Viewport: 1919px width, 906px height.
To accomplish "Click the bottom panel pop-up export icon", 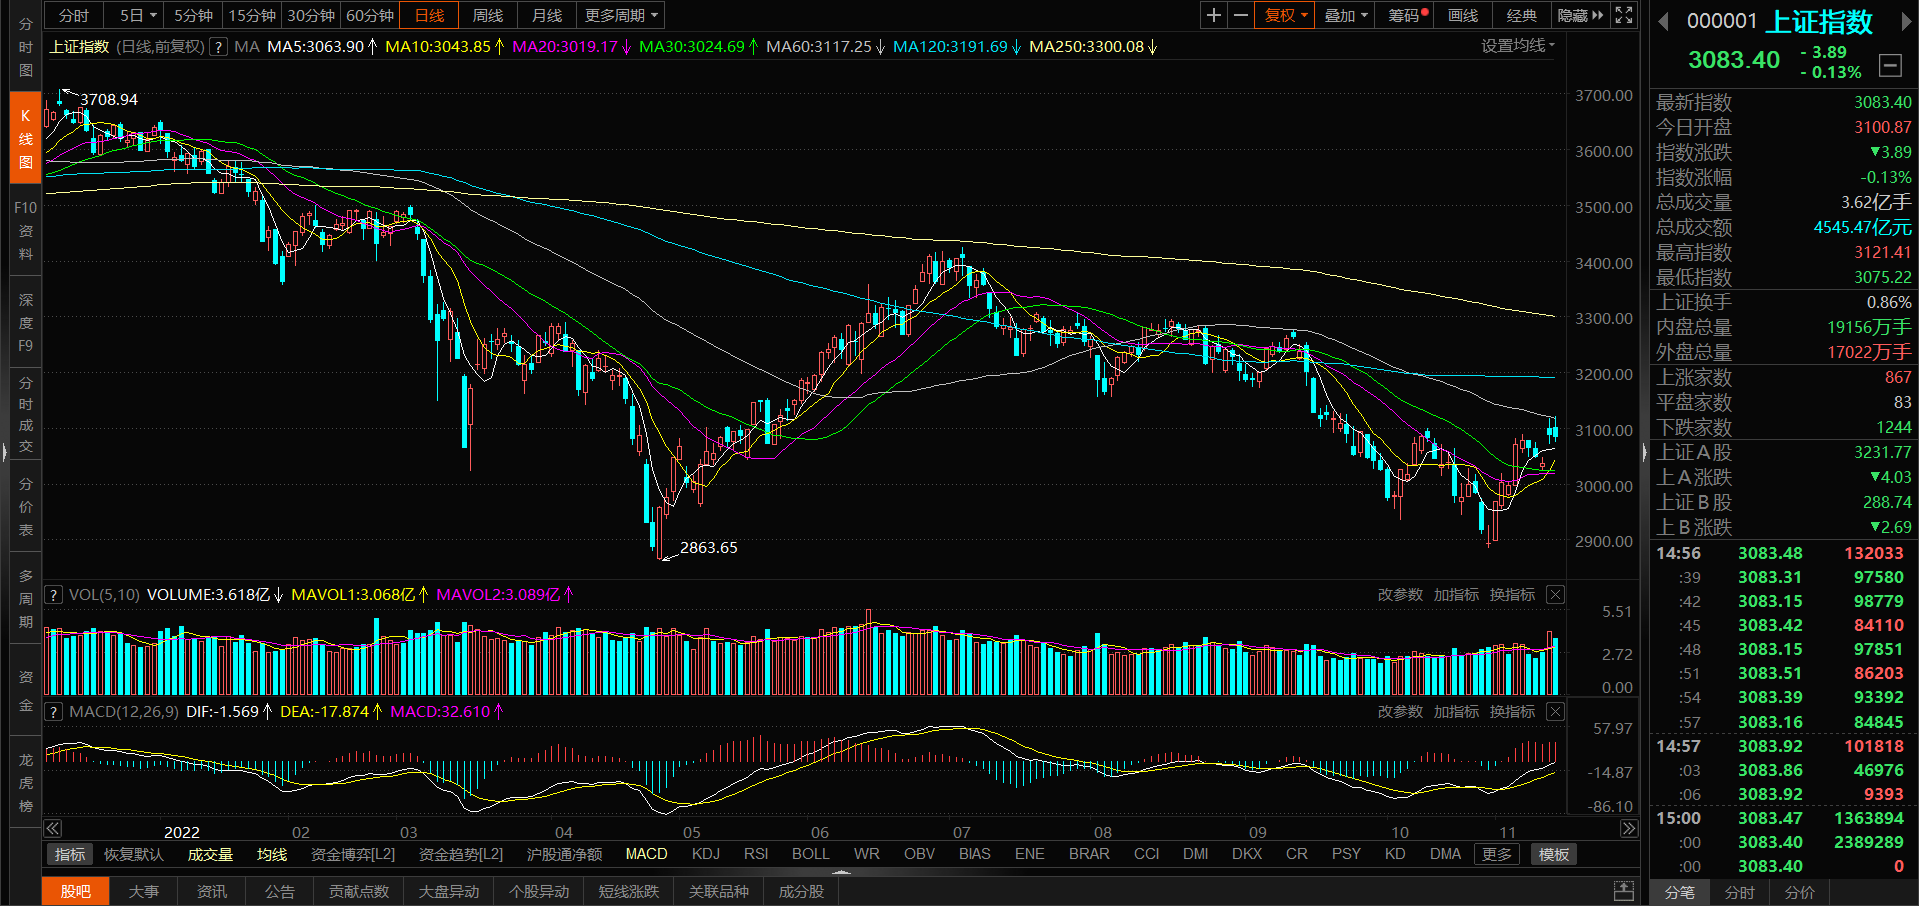I will pos(1624,891).
